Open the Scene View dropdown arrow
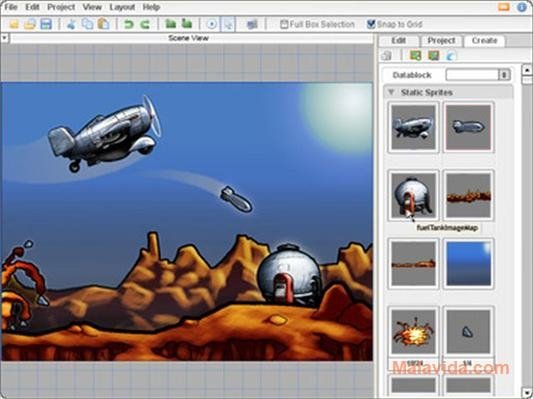 click(4, 37)
